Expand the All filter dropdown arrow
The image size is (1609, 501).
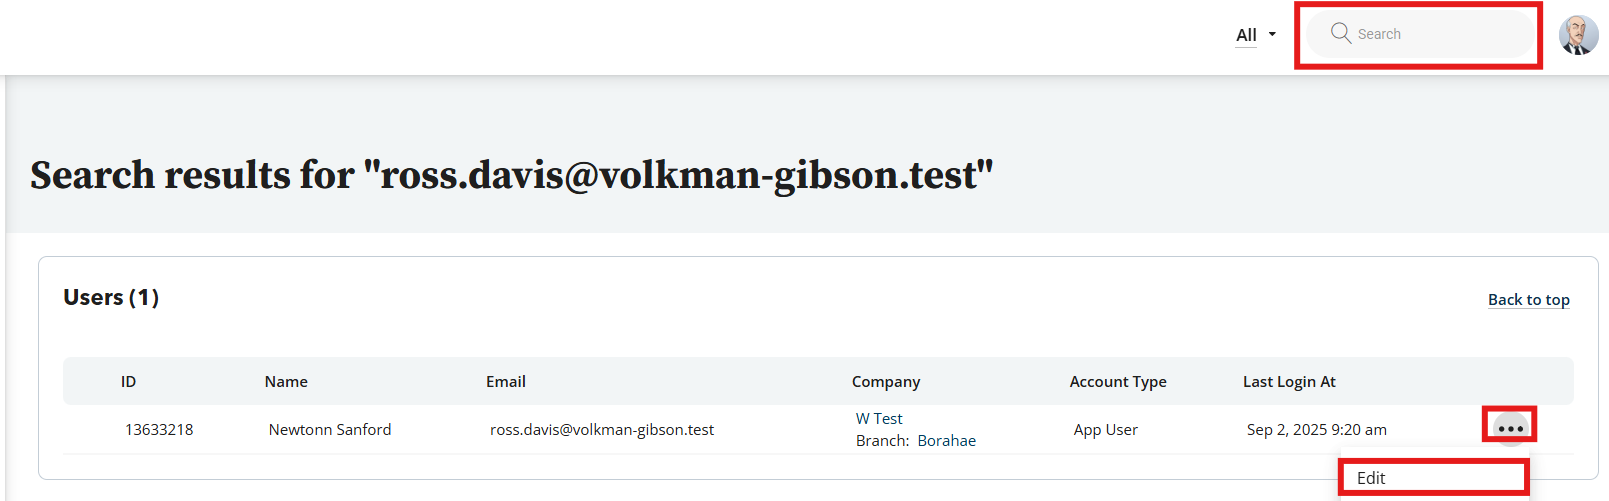point(1272,34)
